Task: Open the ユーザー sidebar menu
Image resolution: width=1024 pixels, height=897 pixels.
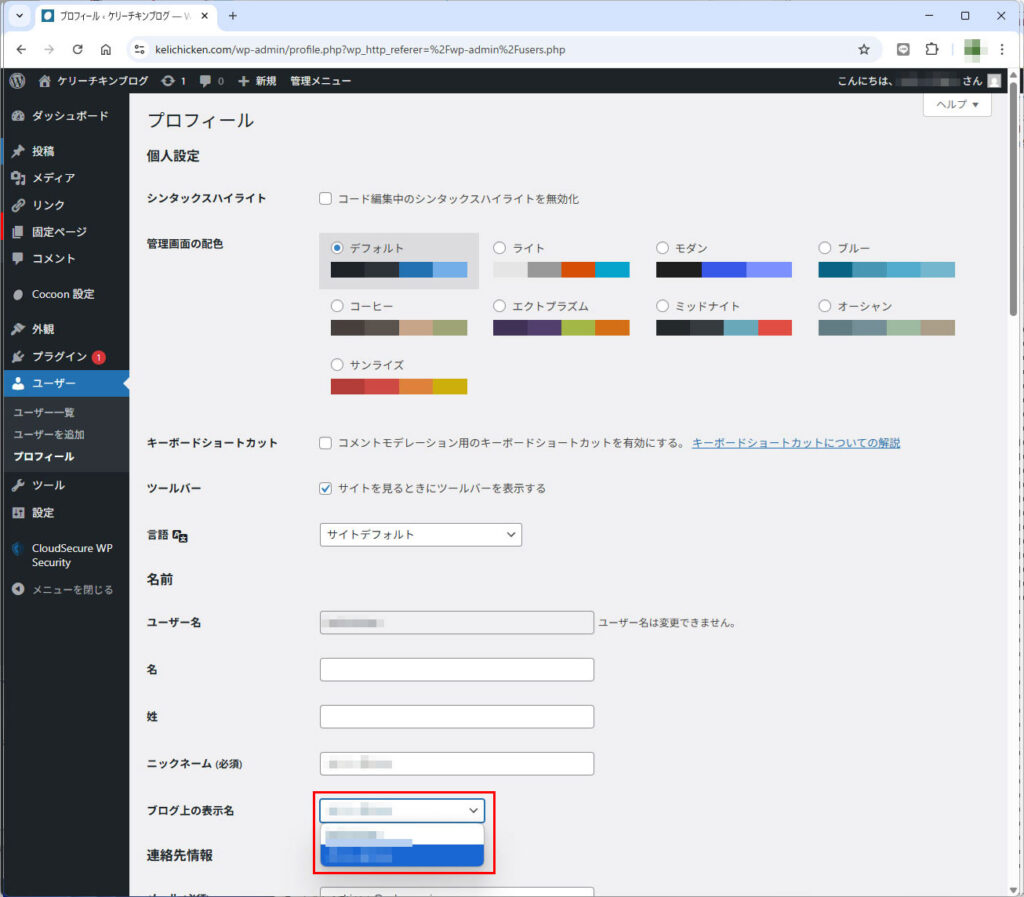Action: [x=65, y=383]
